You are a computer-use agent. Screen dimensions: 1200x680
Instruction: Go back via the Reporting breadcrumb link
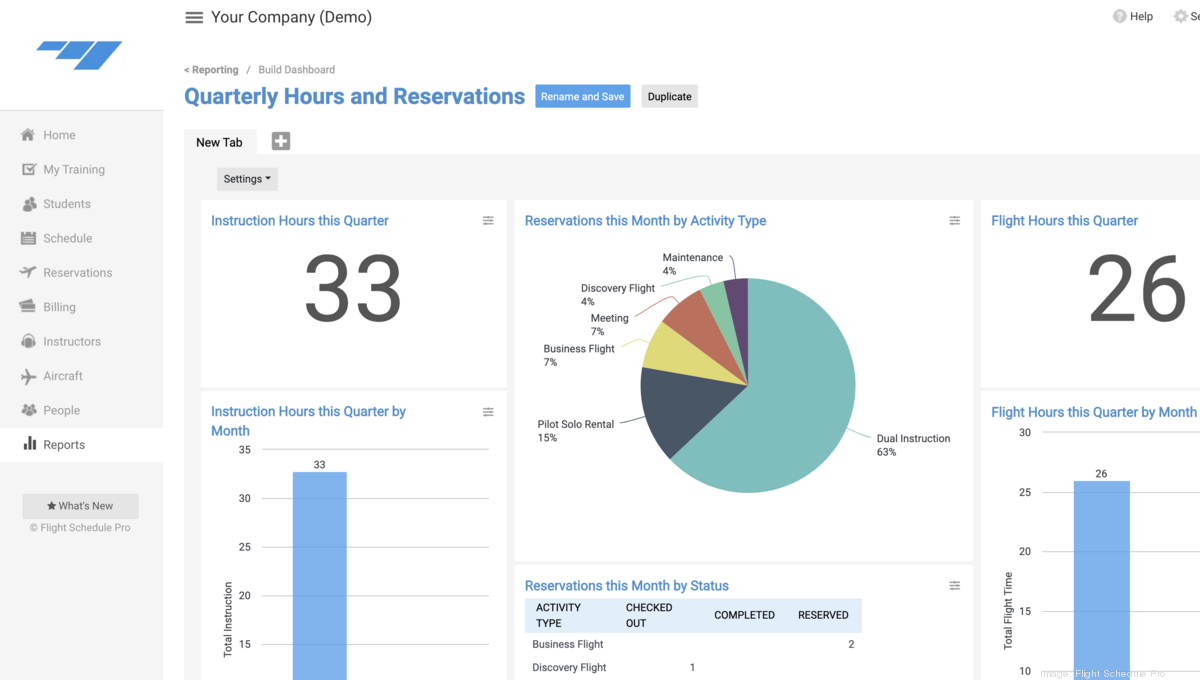pyautogui.click(x=211, y=70)
